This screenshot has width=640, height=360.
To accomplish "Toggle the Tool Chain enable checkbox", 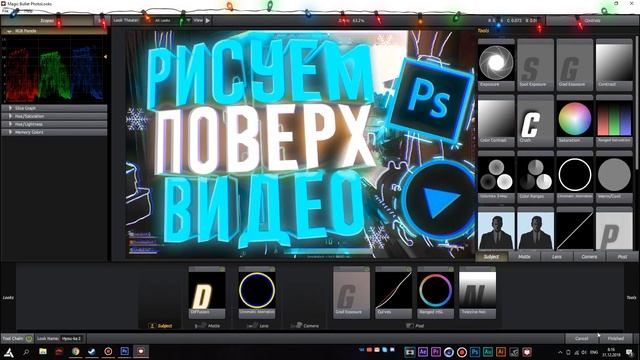I will click(x=29, y=339).
